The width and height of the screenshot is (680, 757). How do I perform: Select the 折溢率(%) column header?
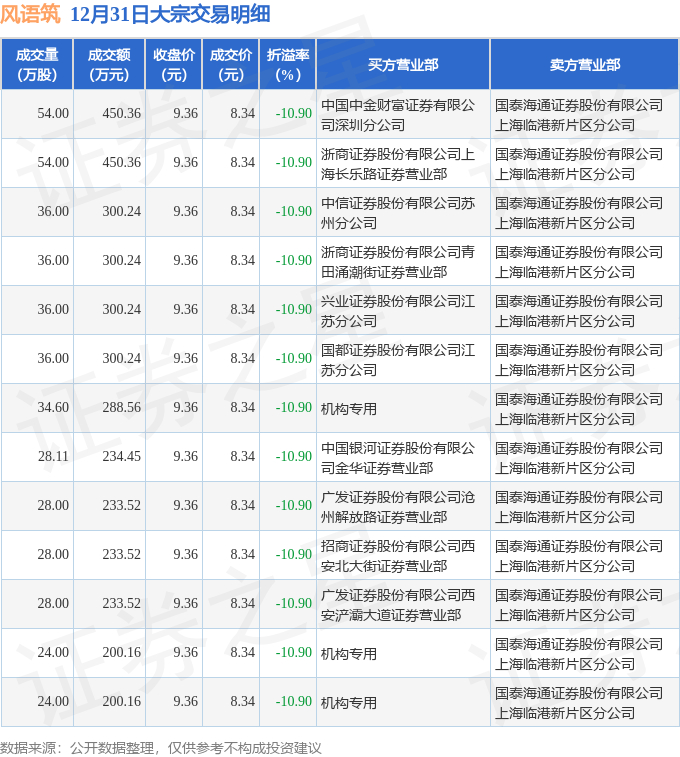pos(288,65)
